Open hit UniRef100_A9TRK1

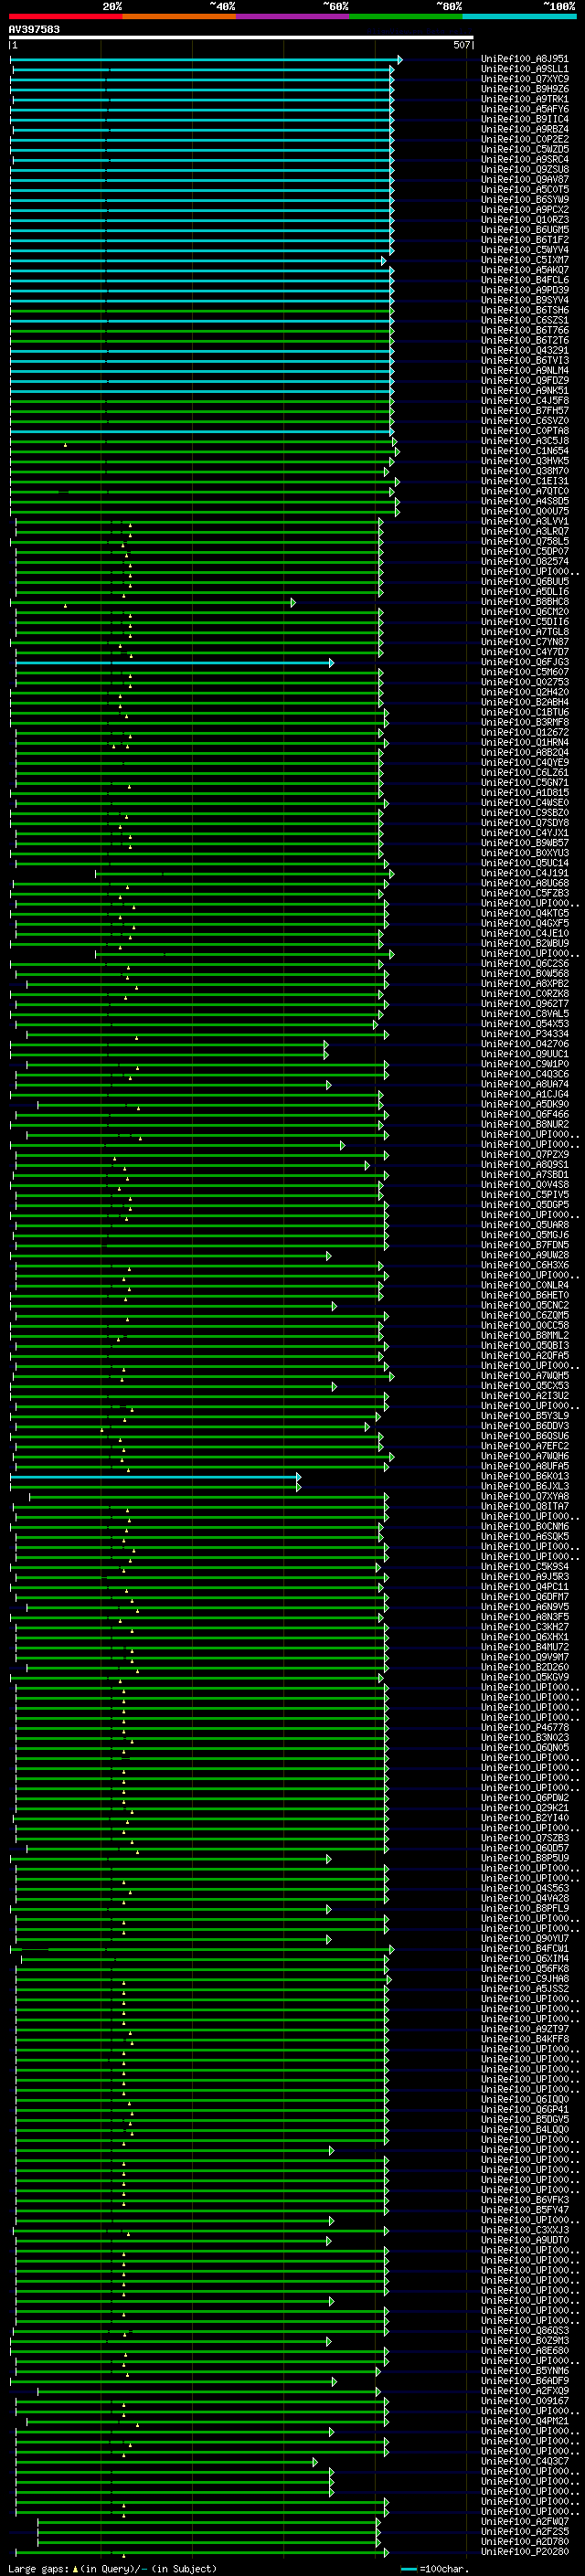(525, 99)
